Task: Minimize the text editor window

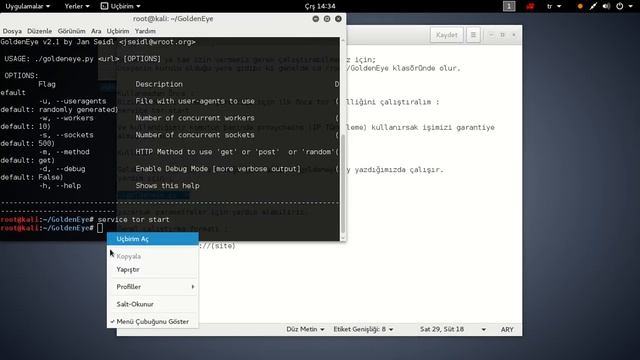Action: pyautogui.click(x=491, y=35)
